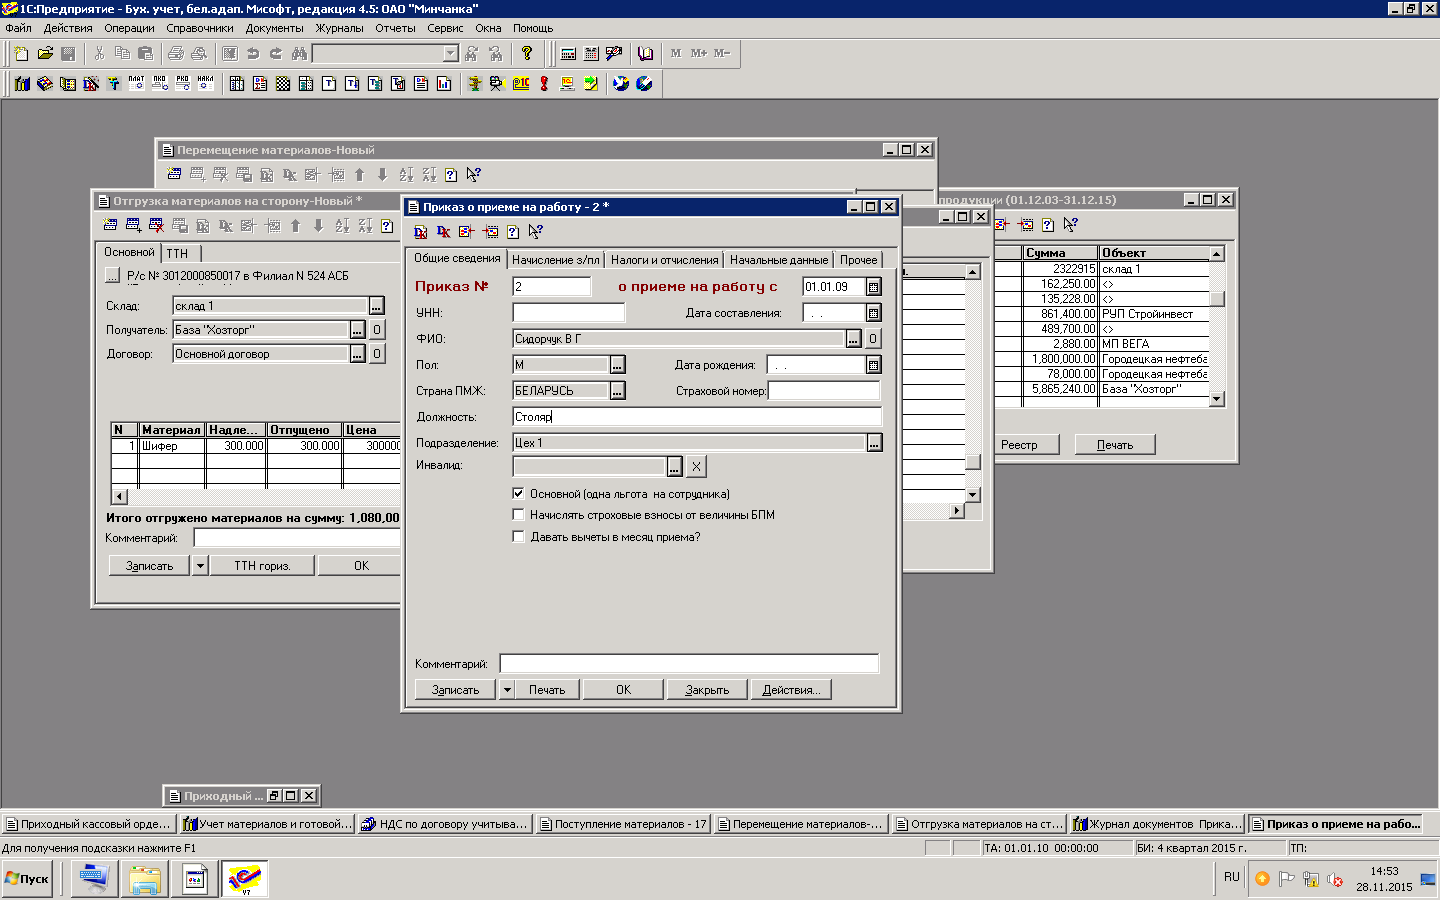Open the calculator icon in the main toolbar

pos(568,53)
